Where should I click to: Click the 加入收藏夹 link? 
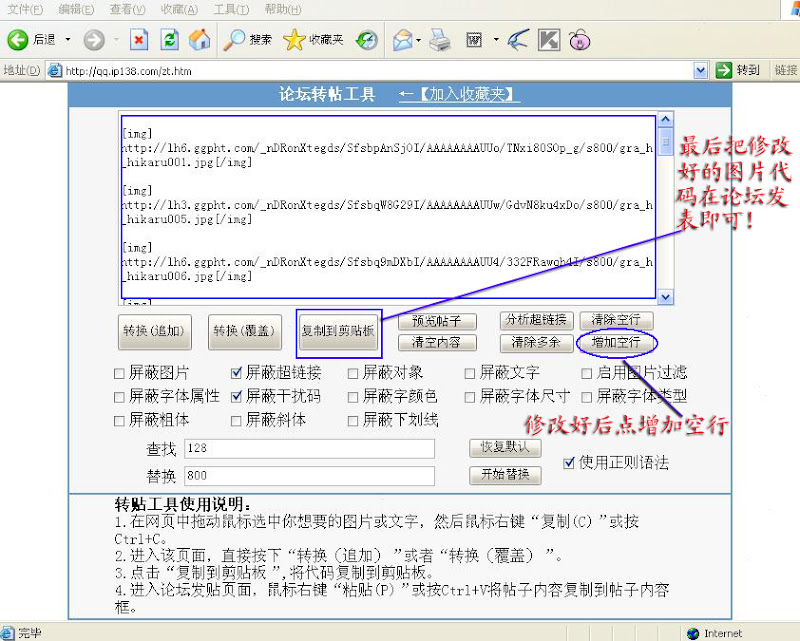tap(459, 94)
